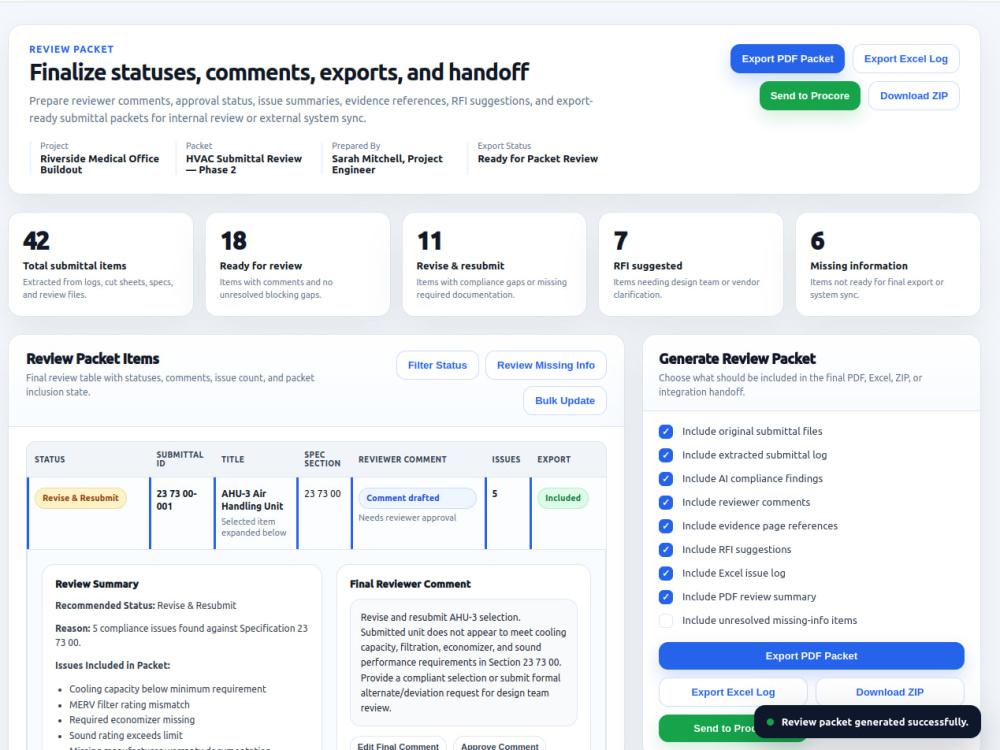Click the header Download ZIP button
This screenshot has height=750, width=1000.
coord(913,96)
